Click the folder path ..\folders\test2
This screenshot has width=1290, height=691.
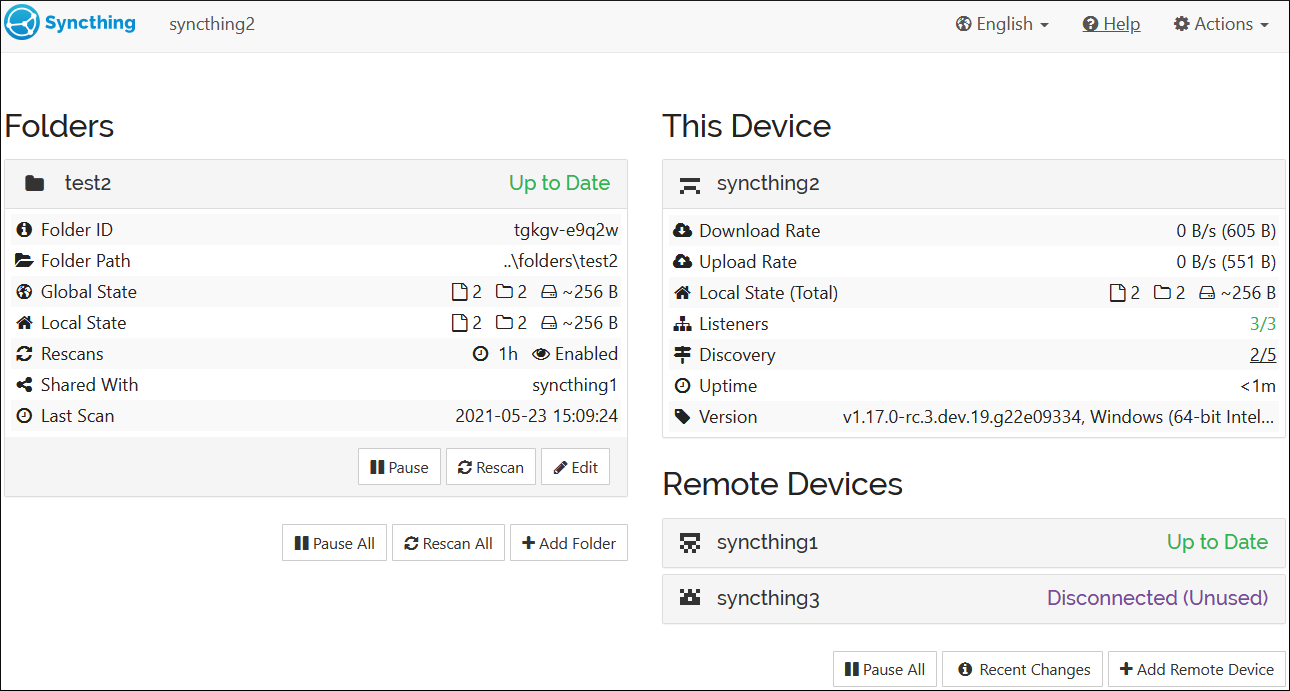pyautogui.click(x=561, y=261)
